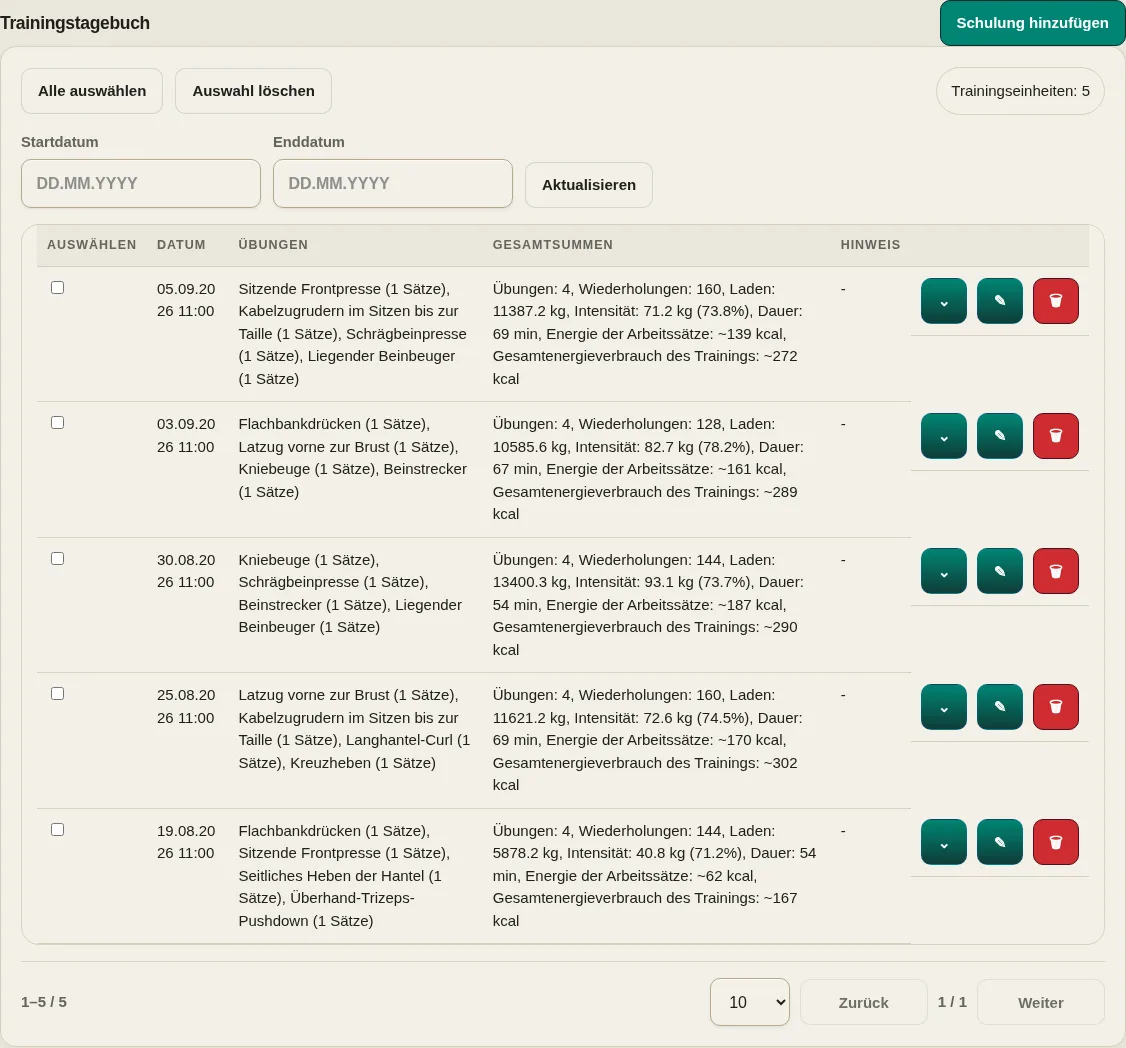The image size is (1126, 1048).
Task: Tick the checkbox for the 19.08.2026 session
Action: pos(57,829)
